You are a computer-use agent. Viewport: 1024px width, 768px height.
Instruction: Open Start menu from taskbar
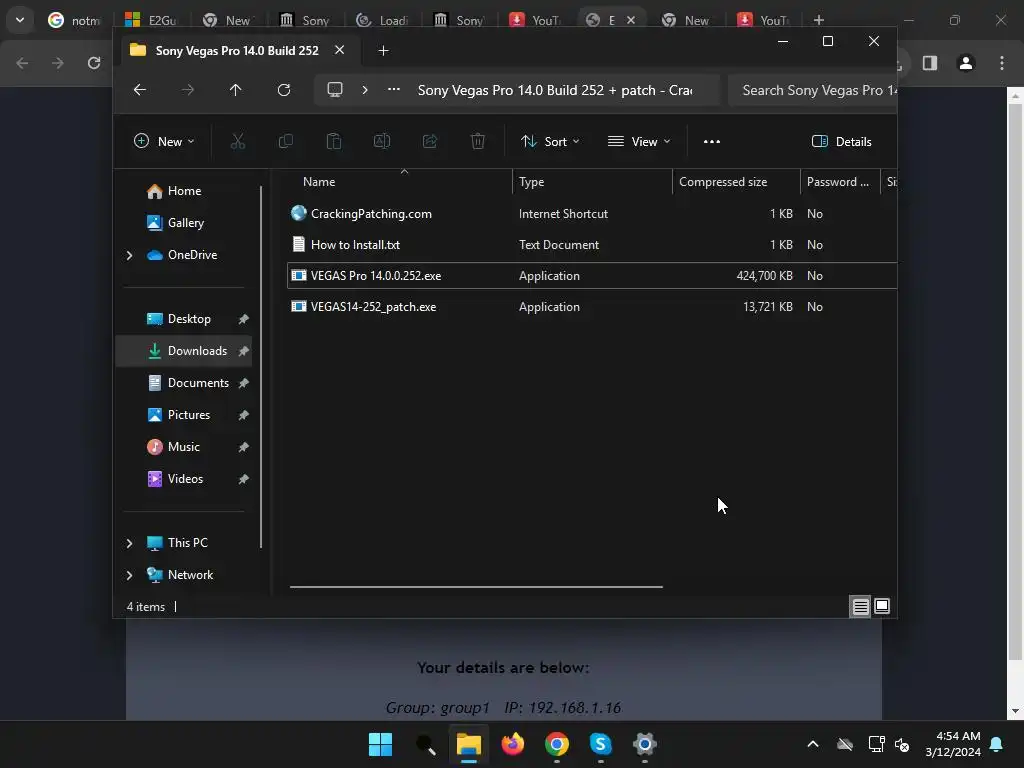[380, 744]
